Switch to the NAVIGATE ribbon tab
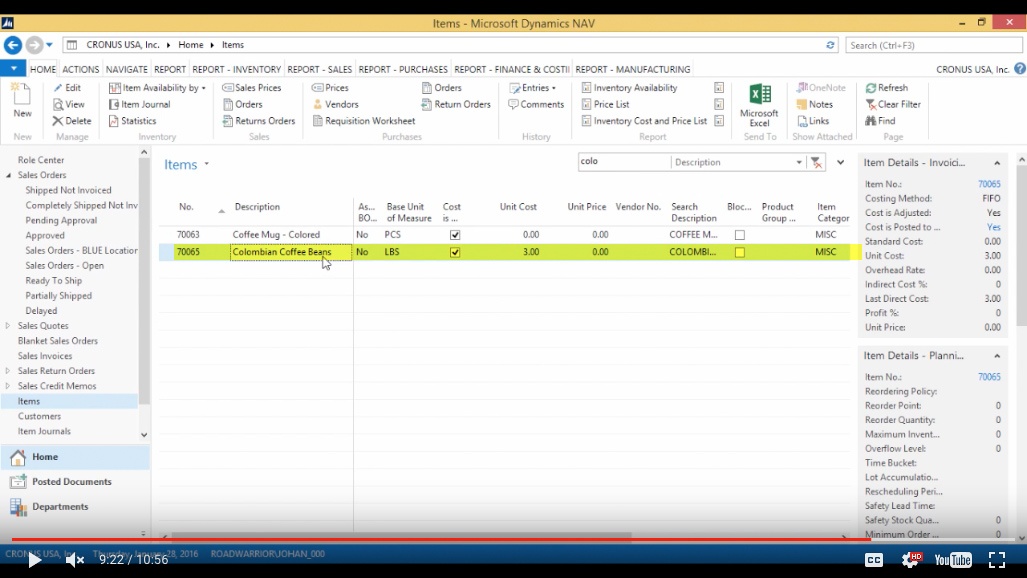 click(126, 69)
